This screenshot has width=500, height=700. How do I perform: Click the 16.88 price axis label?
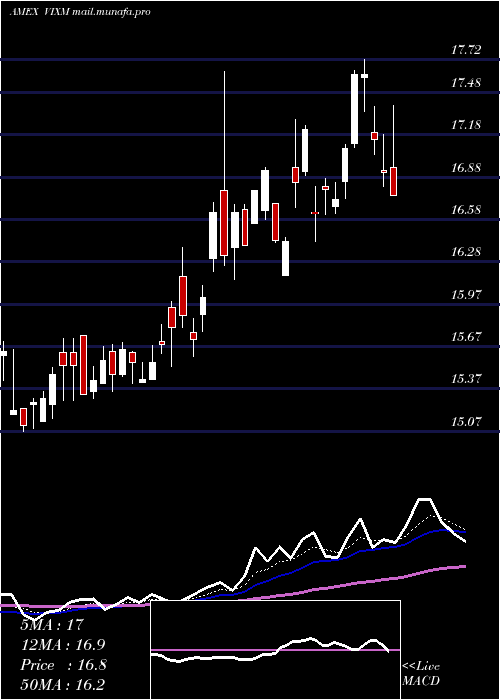click(466, 168)
